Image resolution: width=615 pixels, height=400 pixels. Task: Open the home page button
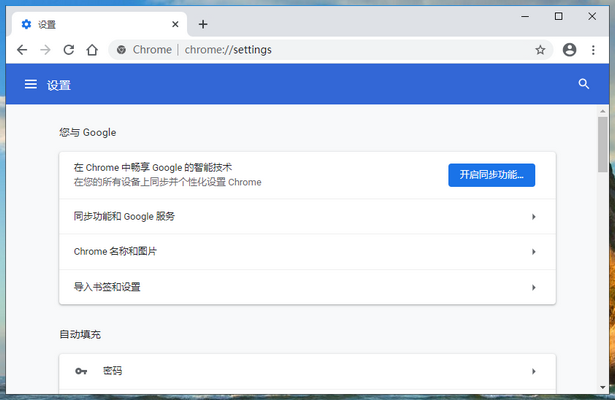[92, 50]
